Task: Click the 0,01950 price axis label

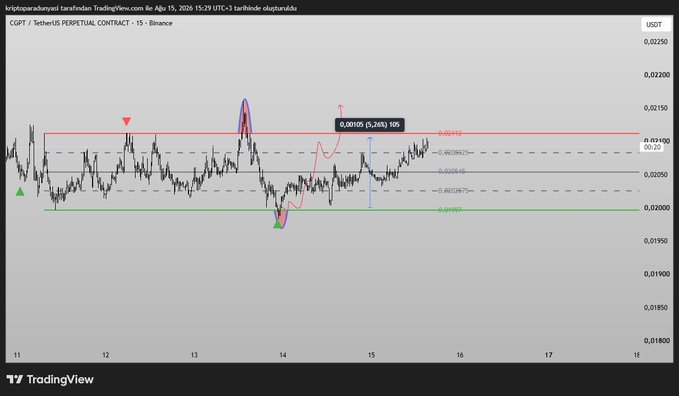Action: click(656, 241)
